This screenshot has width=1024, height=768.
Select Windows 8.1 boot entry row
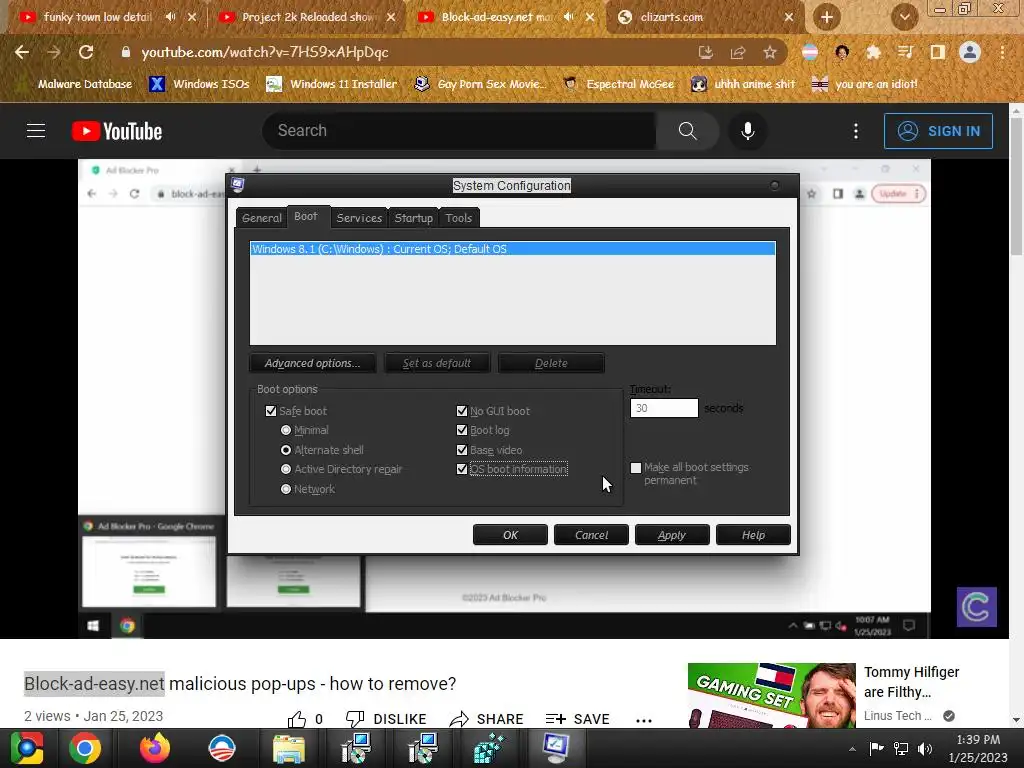(513, 249)
